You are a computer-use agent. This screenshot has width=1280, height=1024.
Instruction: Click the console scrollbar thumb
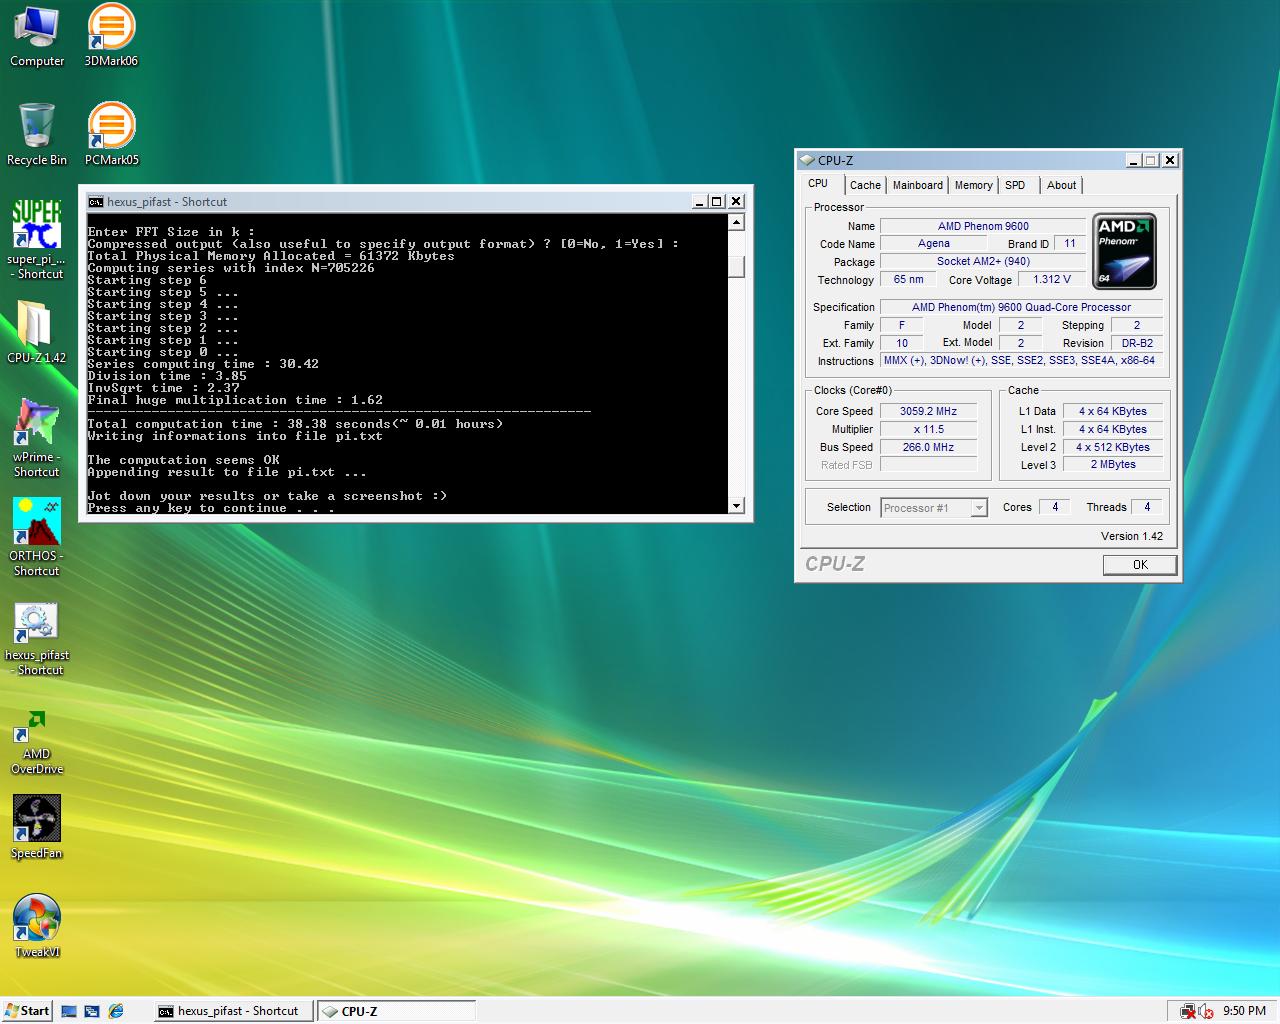(x=736, y=267)
